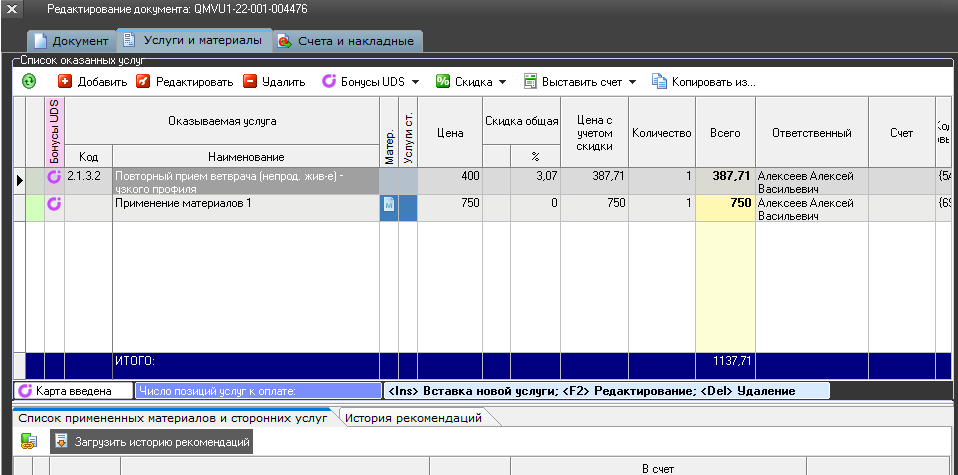Expand the Выставить счет dropdown arrow
Screen dimensions: 958x475
click(632, 82)
